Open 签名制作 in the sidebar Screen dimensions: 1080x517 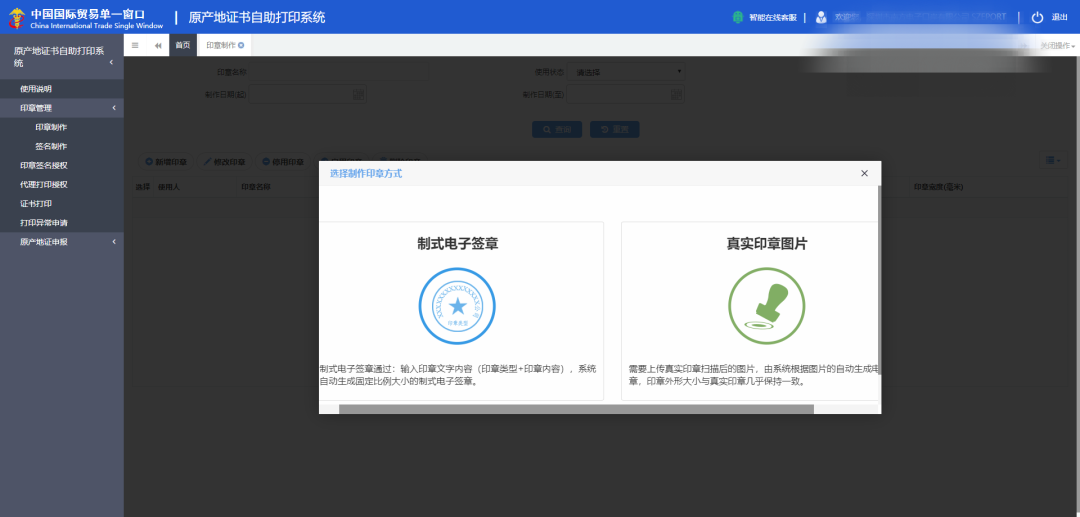tap(51, 146)
